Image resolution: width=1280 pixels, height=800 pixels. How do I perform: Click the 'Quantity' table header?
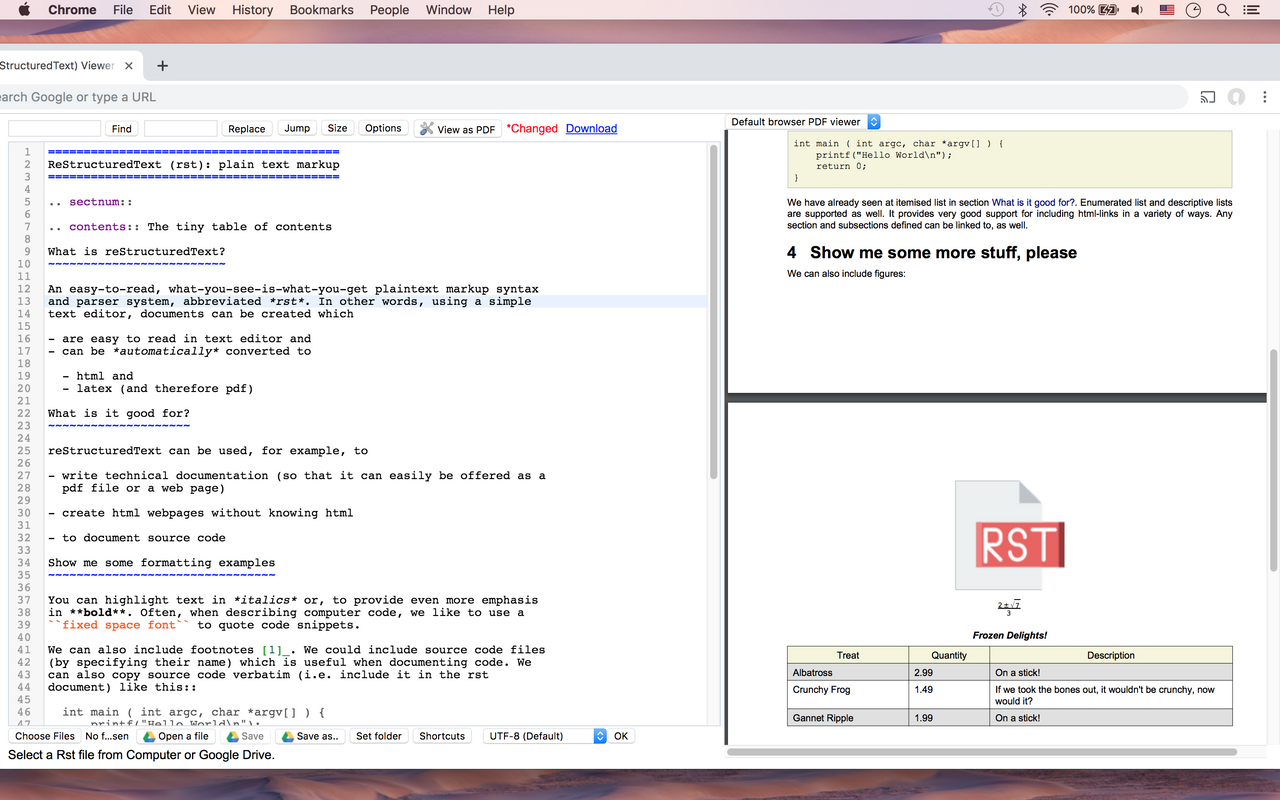pyautogui.click(x=948, y=655)
